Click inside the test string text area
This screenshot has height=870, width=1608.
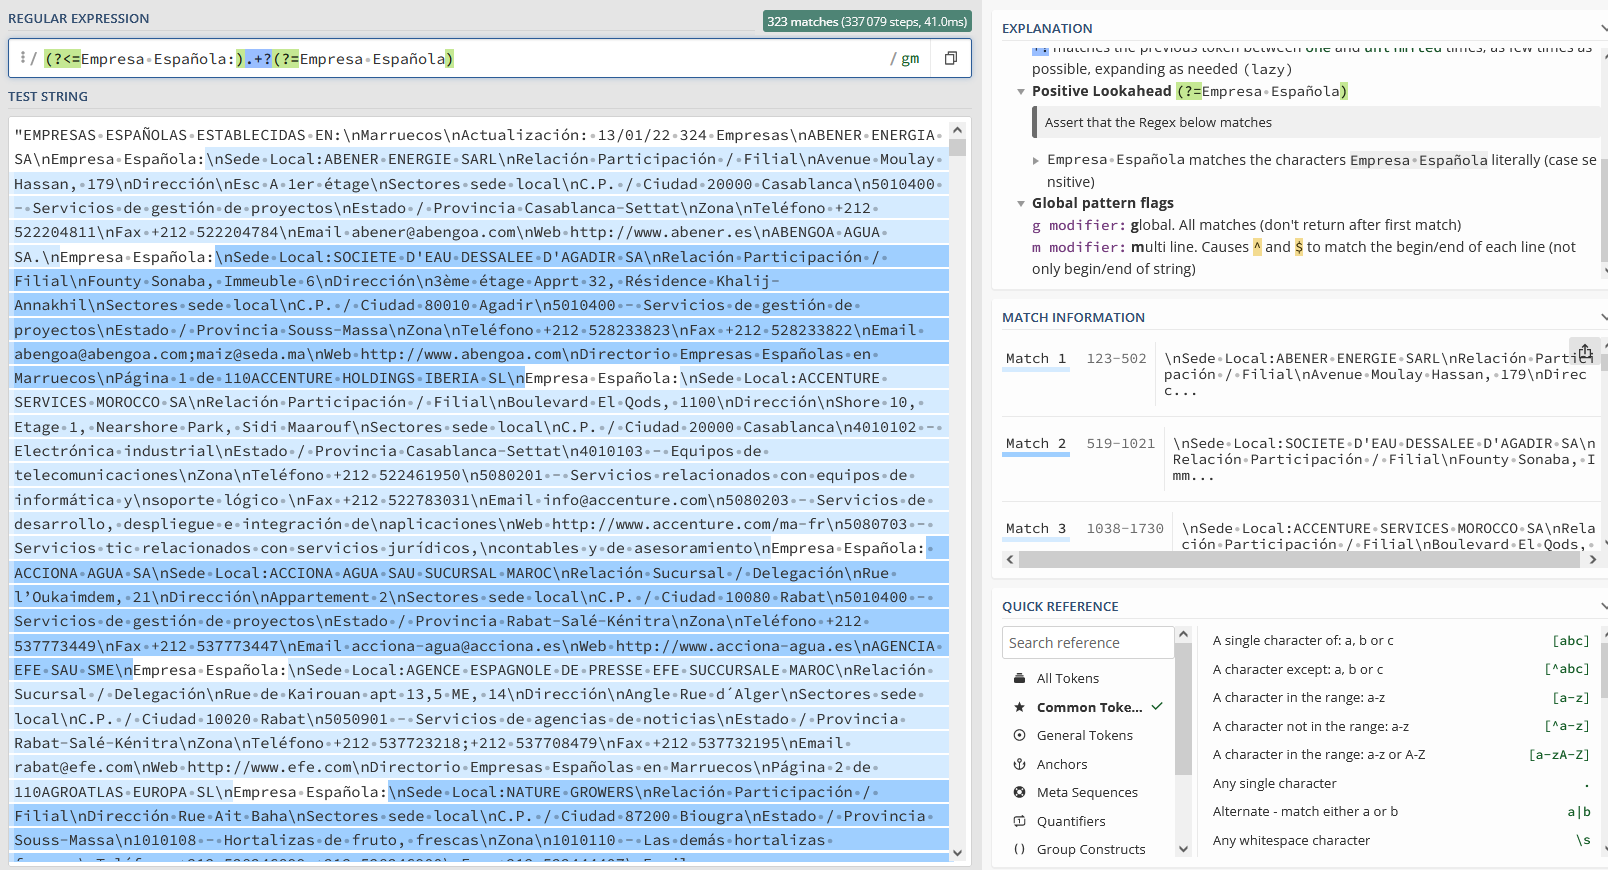[480, 490]
